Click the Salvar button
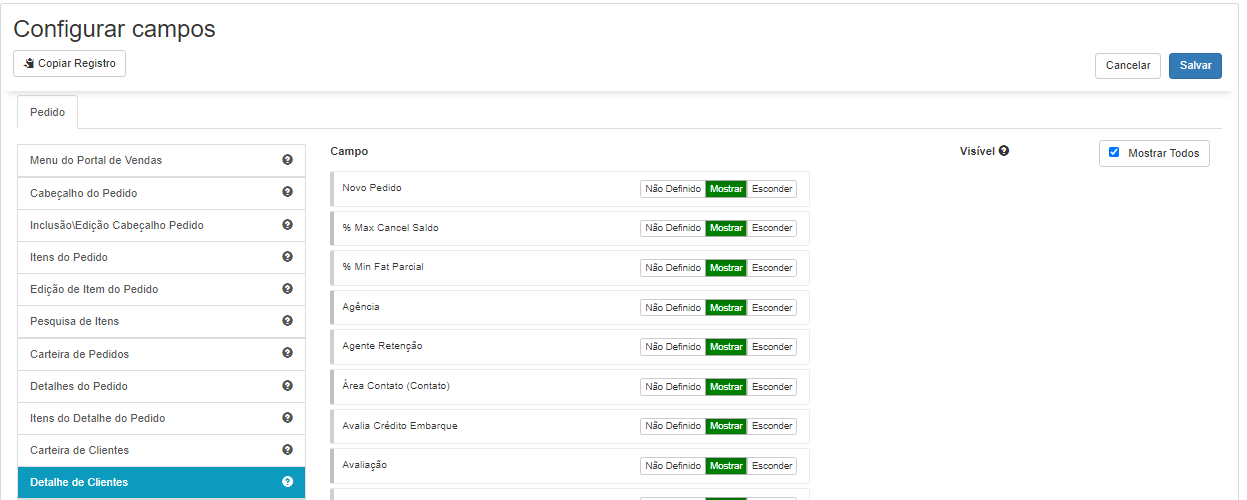 coord(1195,65)
